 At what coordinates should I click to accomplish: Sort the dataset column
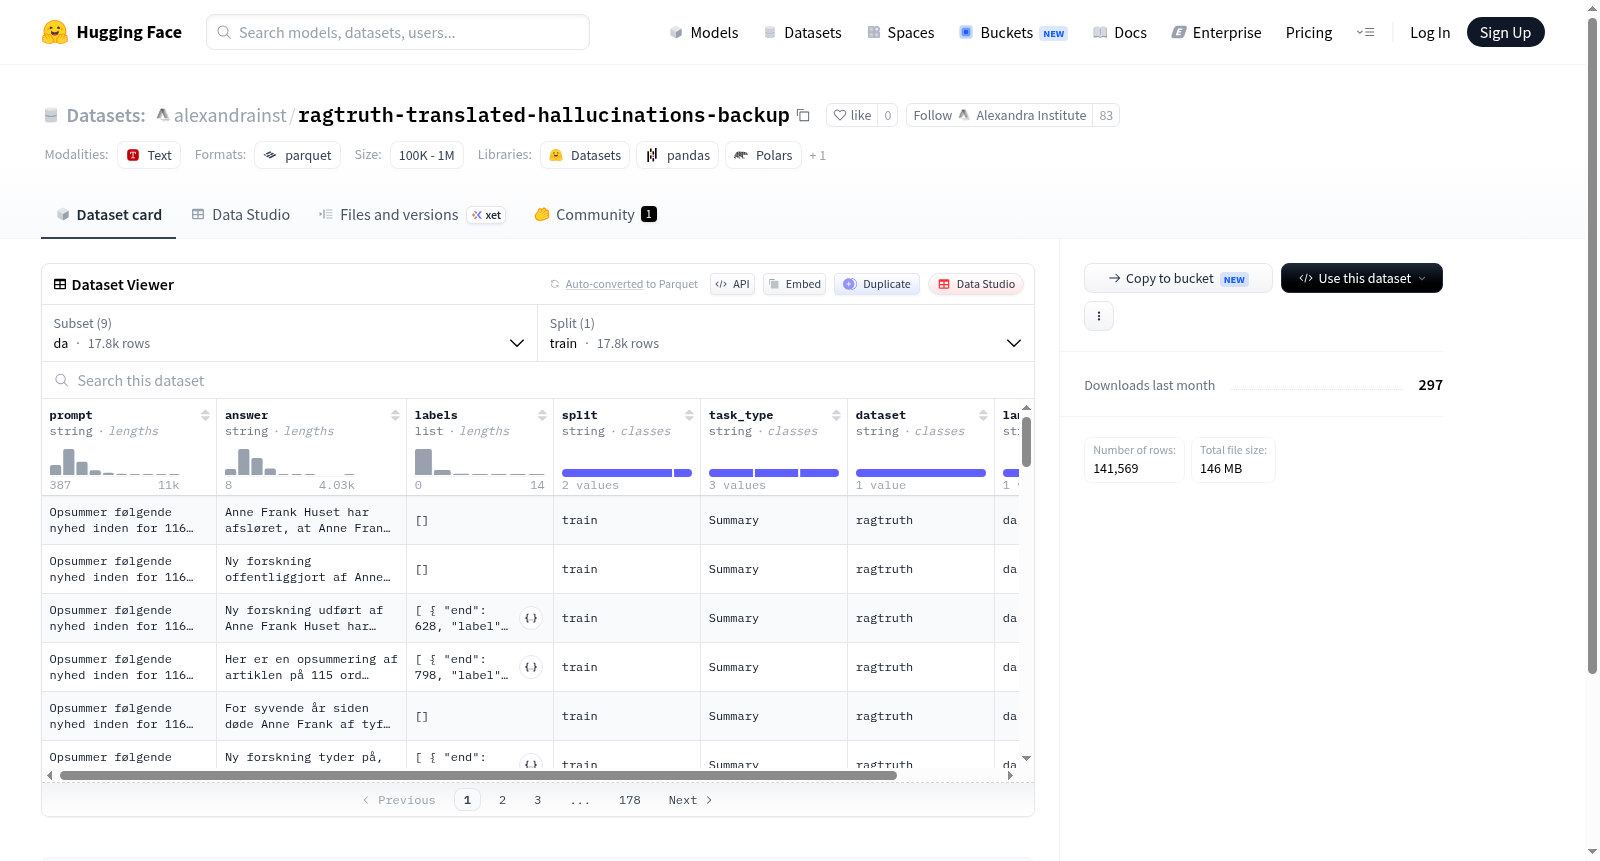pos(983,415)
